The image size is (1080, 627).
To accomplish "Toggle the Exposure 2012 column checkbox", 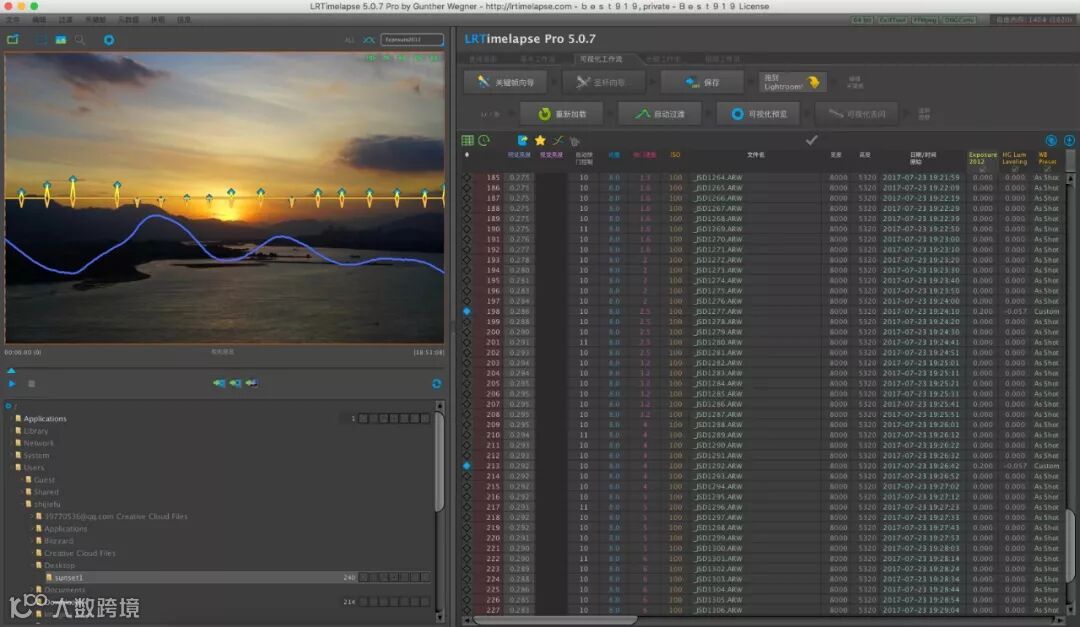I will [x=982, y=168].
